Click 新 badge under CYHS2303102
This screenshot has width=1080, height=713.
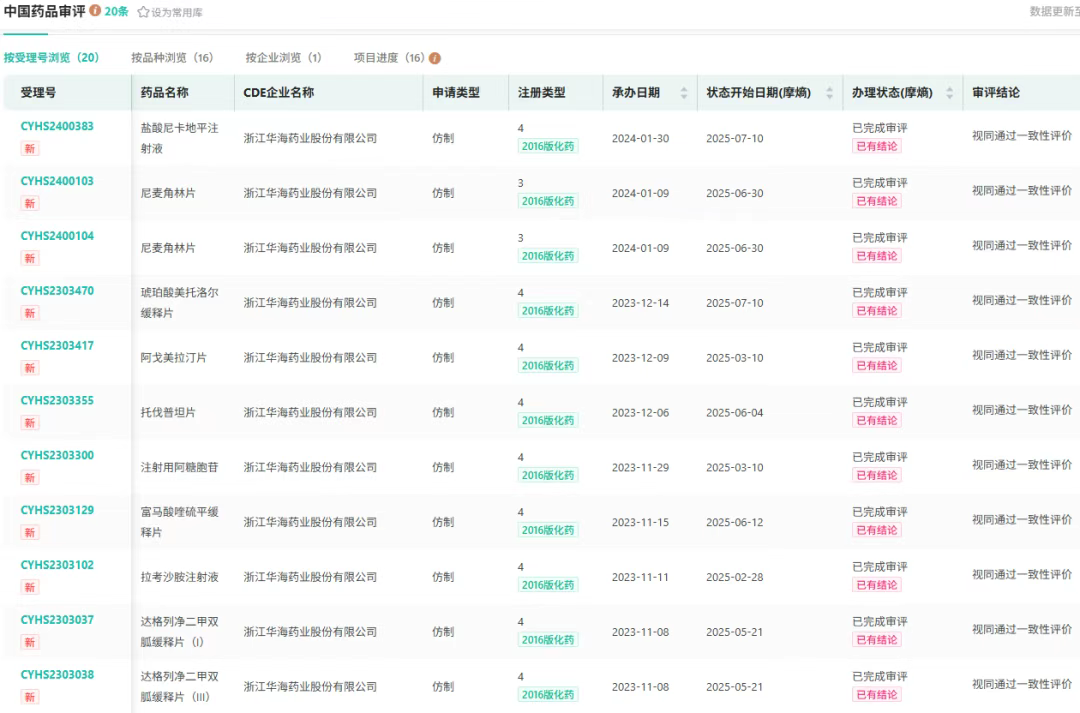(30, 588)
